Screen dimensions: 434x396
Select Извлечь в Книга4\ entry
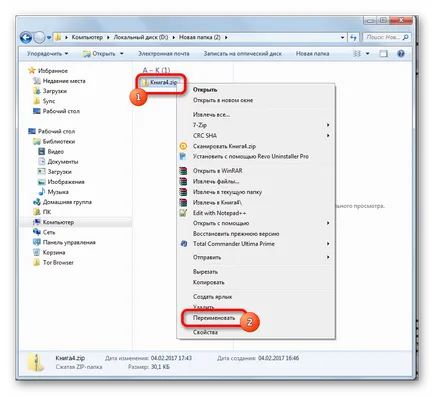[256, 202]
